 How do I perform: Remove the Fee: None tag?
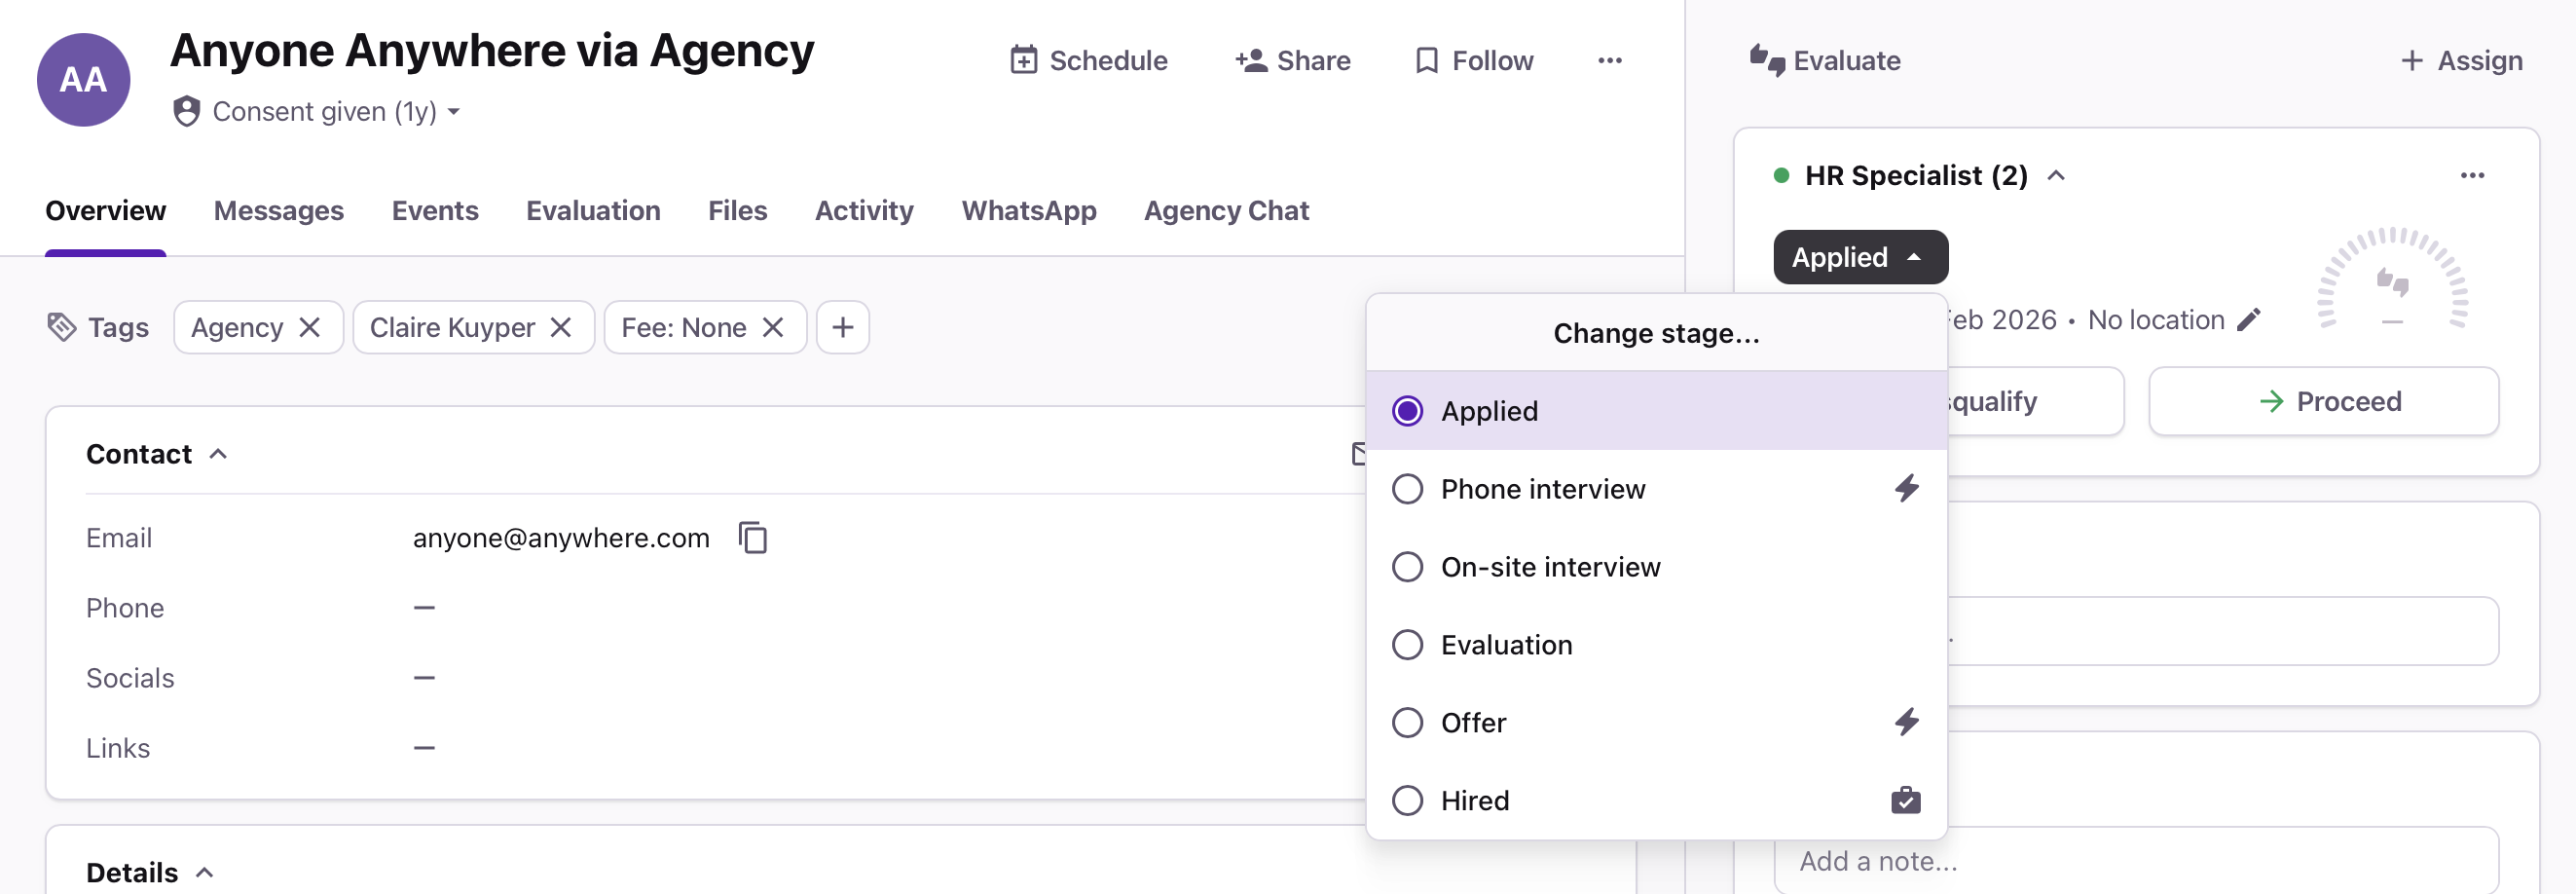click(x=773, y=327)
